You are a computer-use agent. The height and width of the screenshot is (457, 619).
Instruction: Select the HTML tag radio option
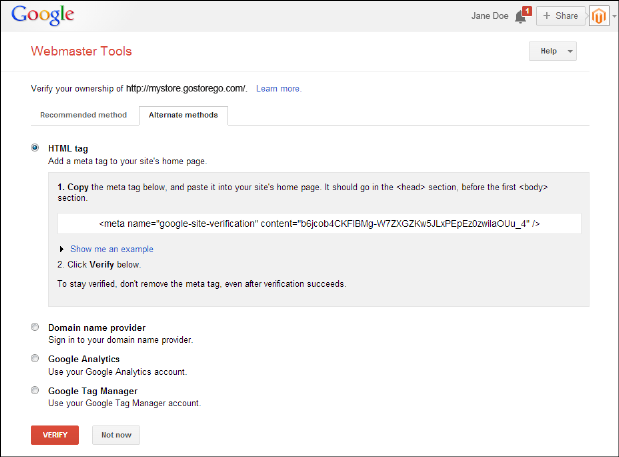pos(36,148)
